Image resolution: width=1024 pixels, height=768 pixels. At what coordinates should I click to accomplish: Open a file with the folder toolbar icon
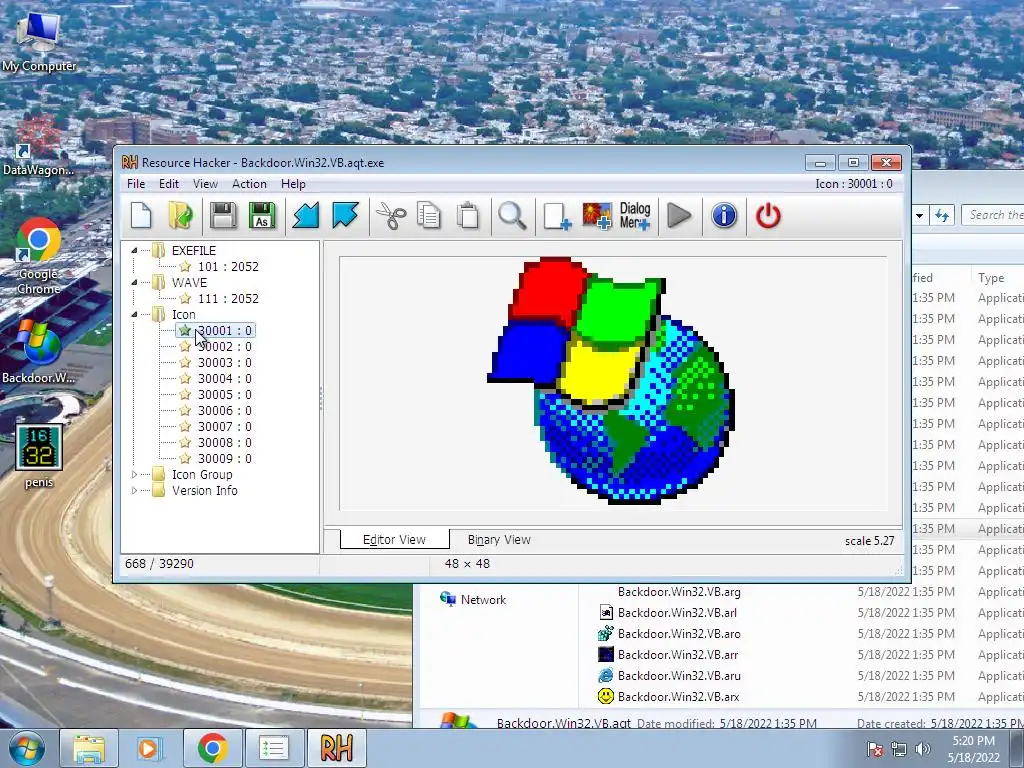(x=181, y=216)
